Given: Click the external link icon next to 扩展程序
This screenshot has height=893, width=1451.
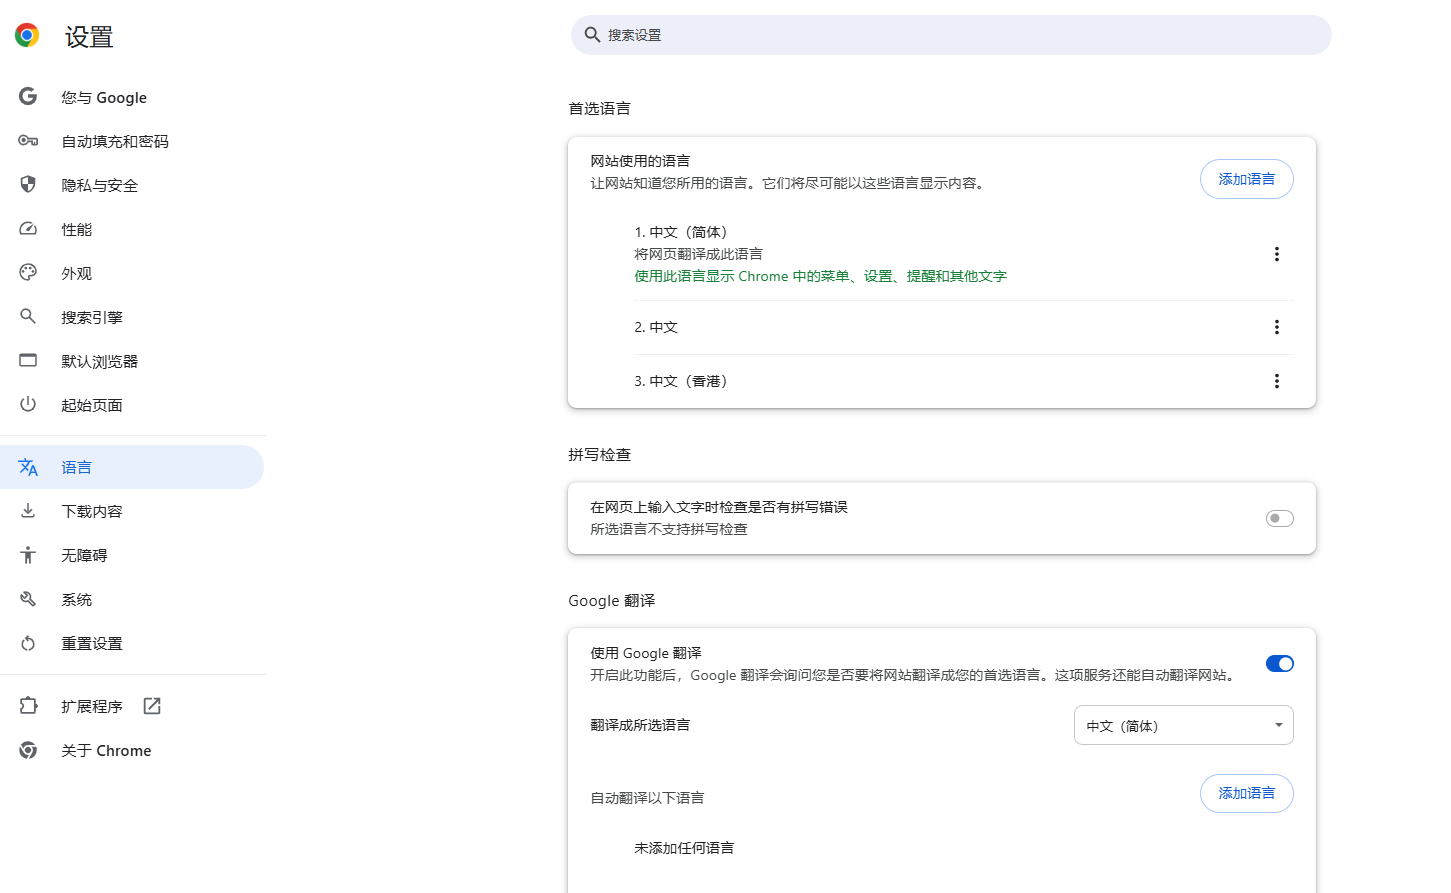Looking at the screenshot, I should click(x=152, y=706).
